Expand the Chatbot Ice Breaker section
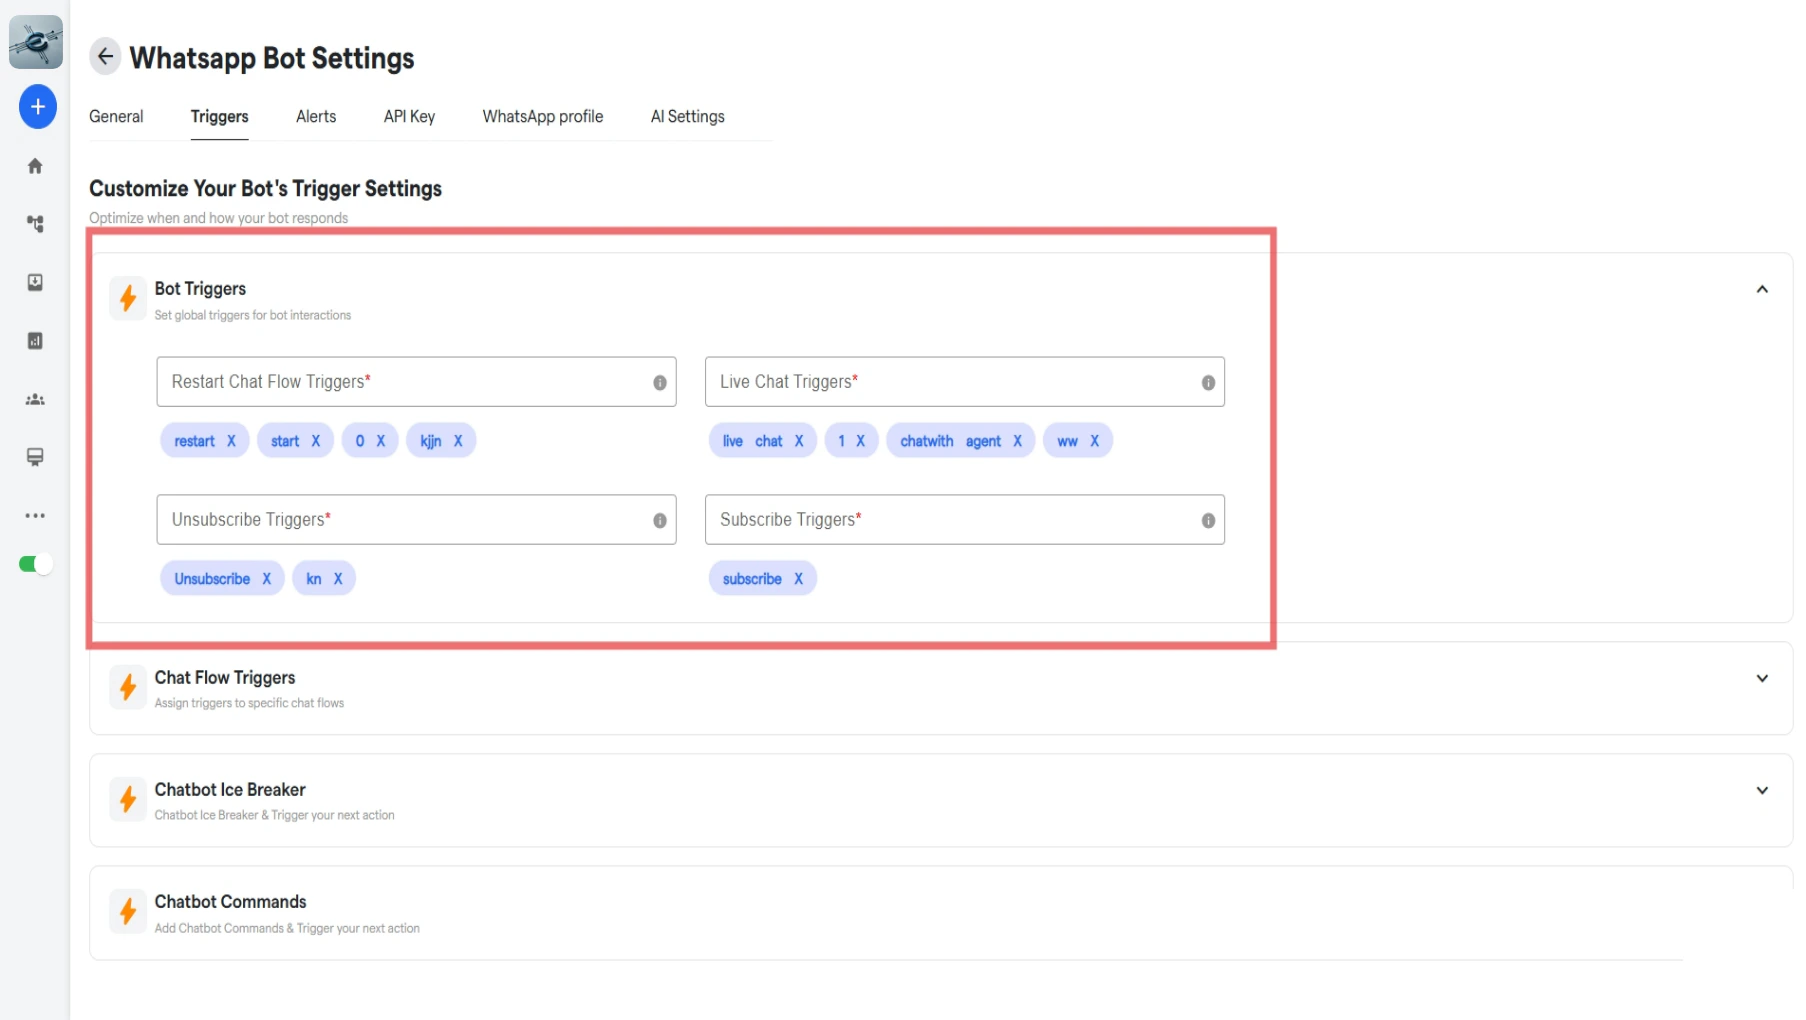This screenshot has height=1020, width=1806. tap(1762, 790)
